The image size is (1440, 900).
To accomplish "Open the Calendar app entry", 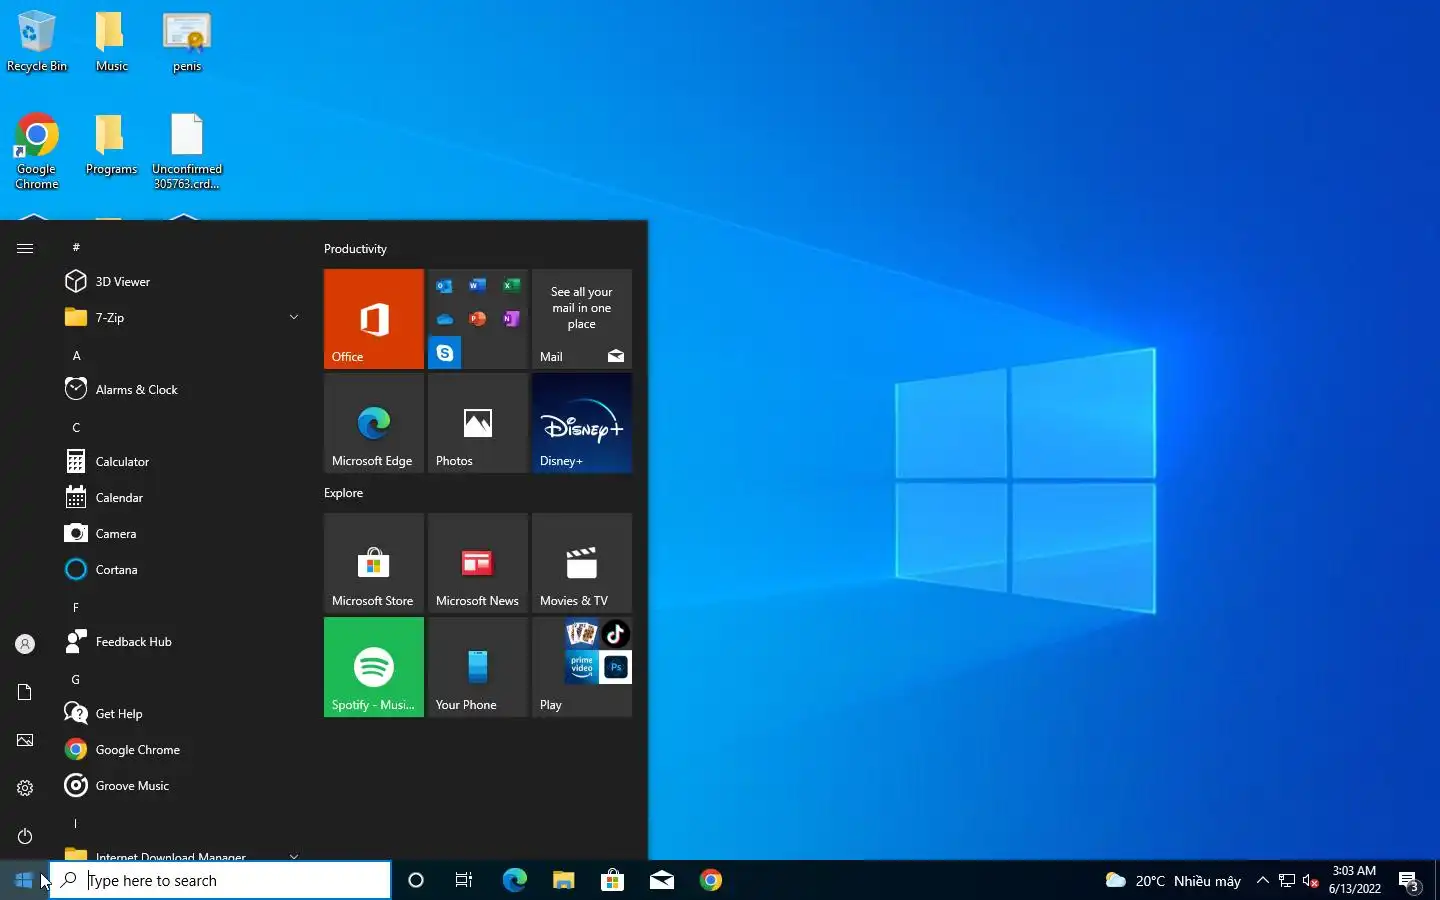I will click(x=180, y=498).
